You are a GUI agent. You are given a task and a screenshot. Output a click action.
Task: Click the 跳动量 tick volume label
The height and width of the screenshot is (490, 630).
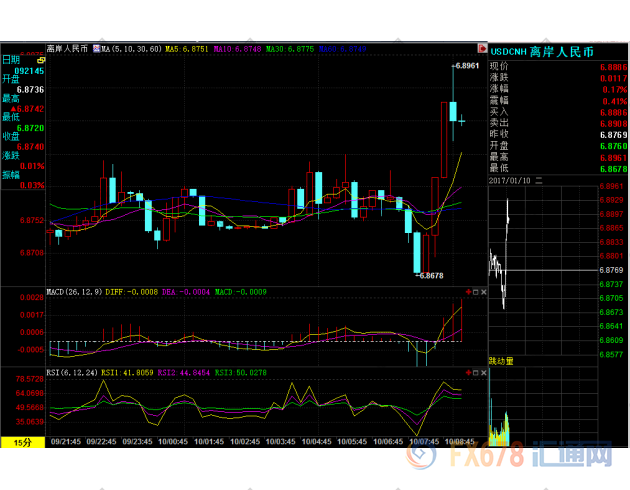[x=502, y=360]
